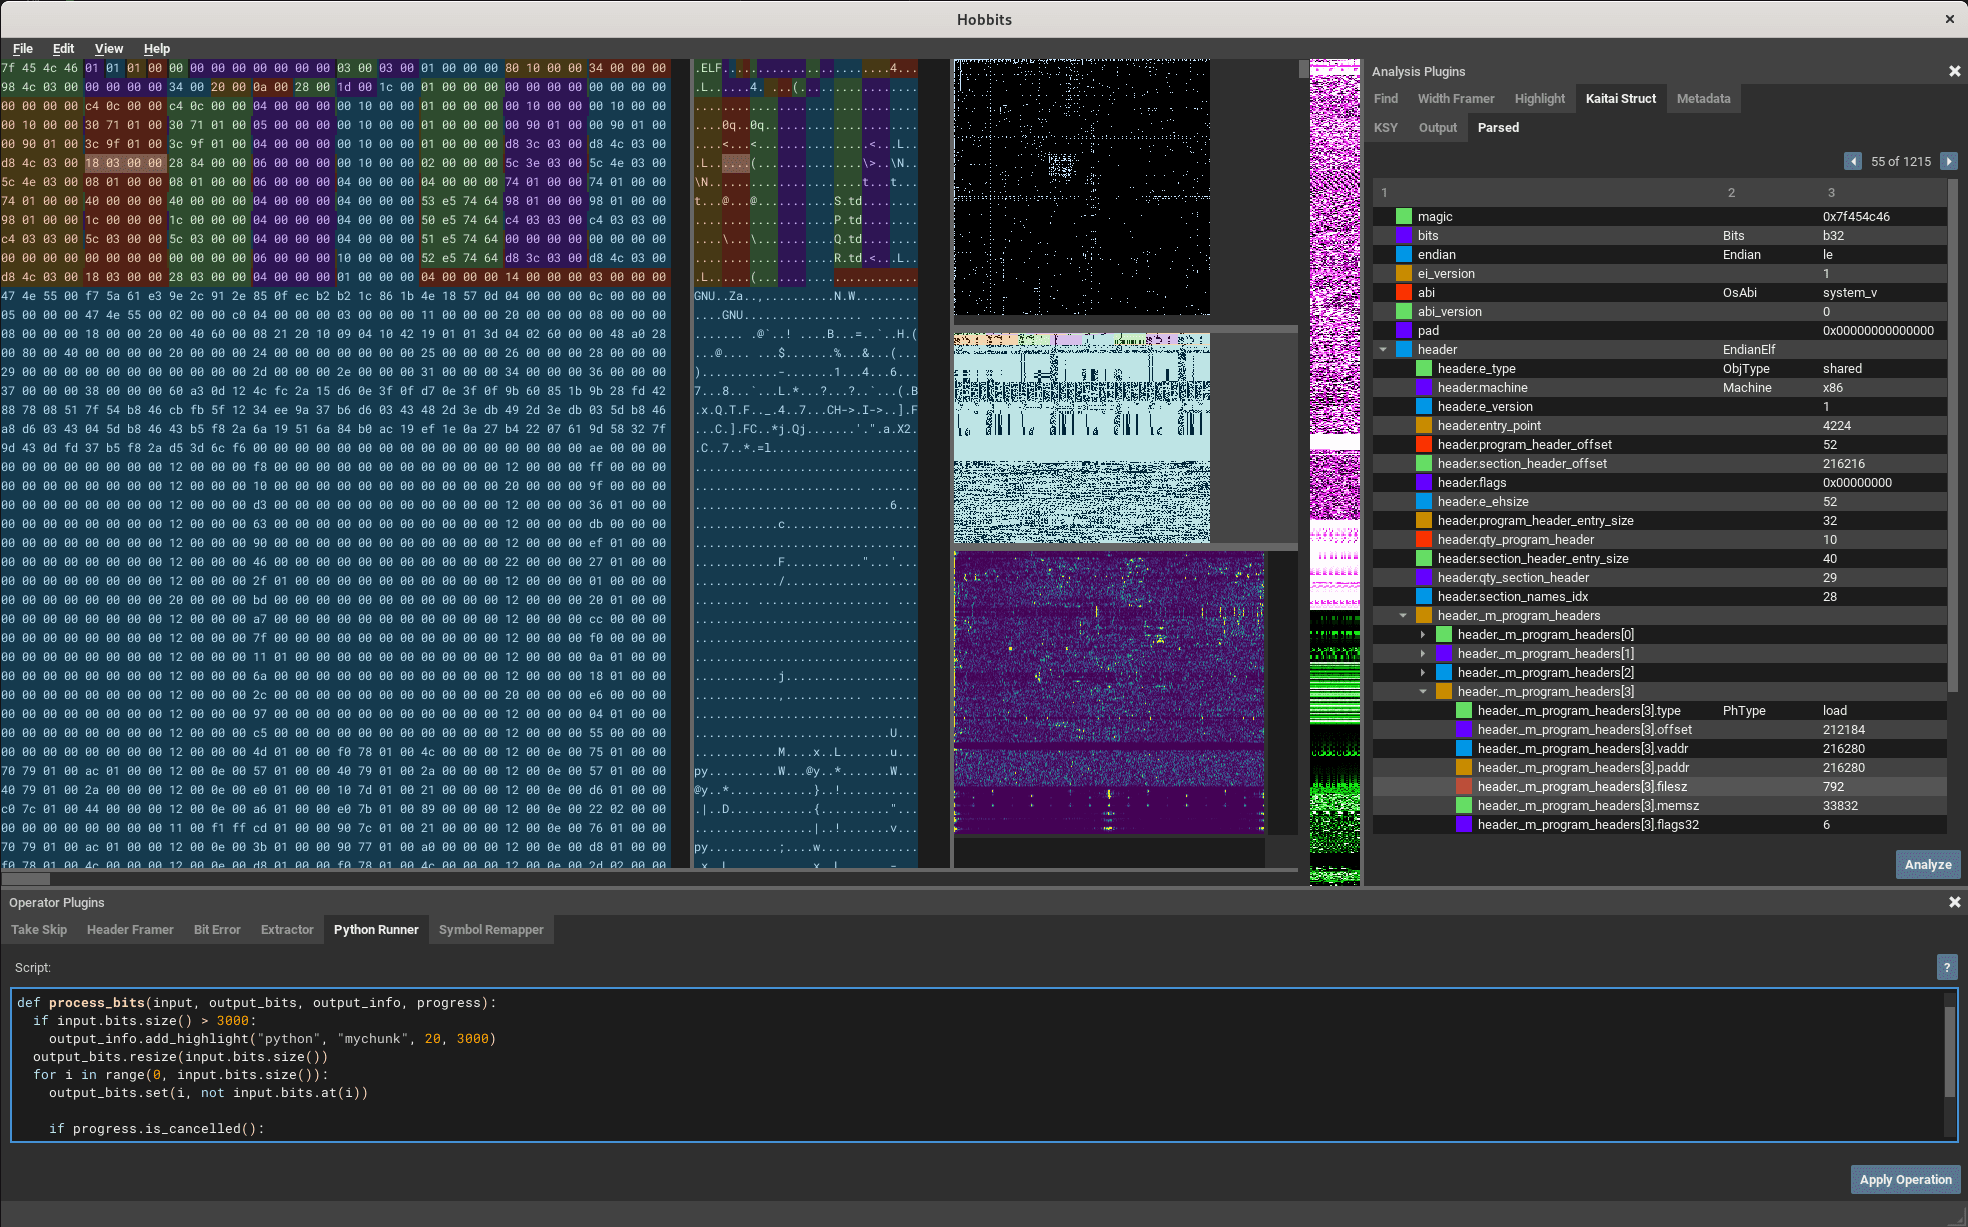Click the Bit Error operator icon
The image size is (1968, 1227).
tap(219, 929)
